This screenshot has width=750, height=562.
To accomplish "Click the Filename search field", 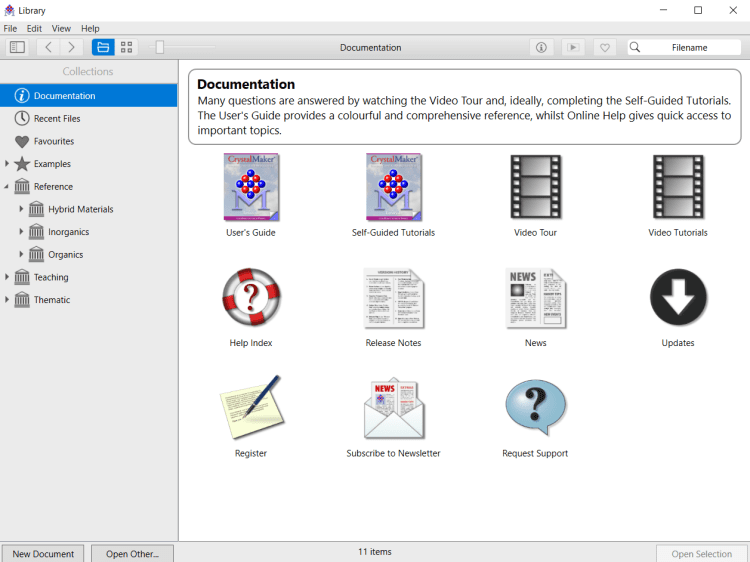I will pyautogui.click(x=684, y=47).
